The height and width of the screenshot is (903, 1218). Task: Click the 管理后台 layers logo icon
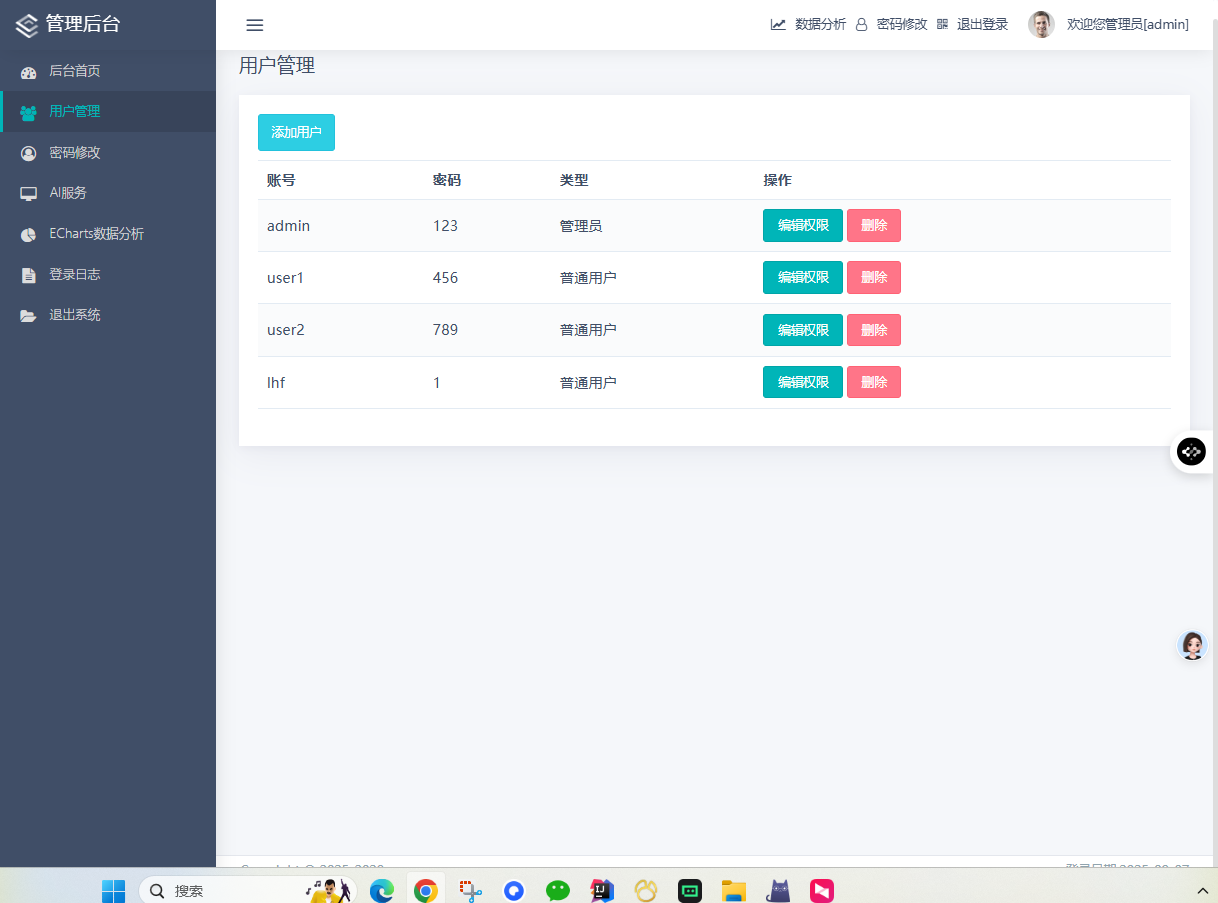click(x=27, y=25)
